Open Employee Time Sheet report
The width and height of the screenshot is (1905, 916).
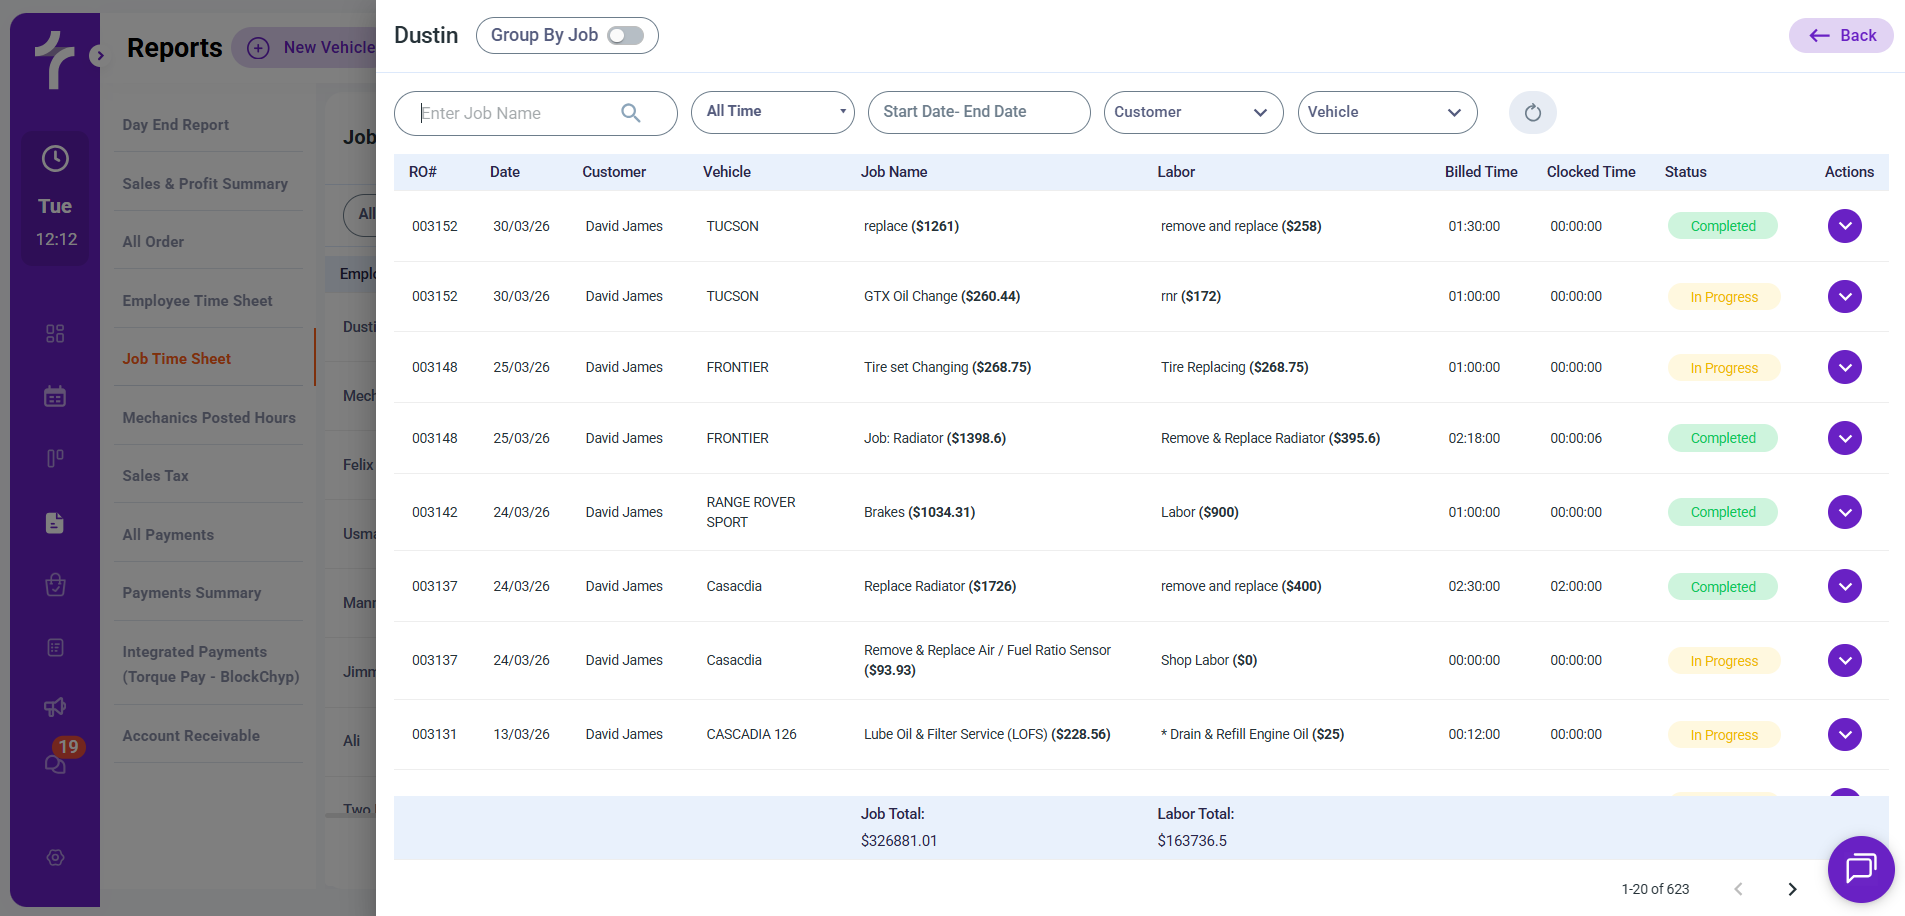197,300
